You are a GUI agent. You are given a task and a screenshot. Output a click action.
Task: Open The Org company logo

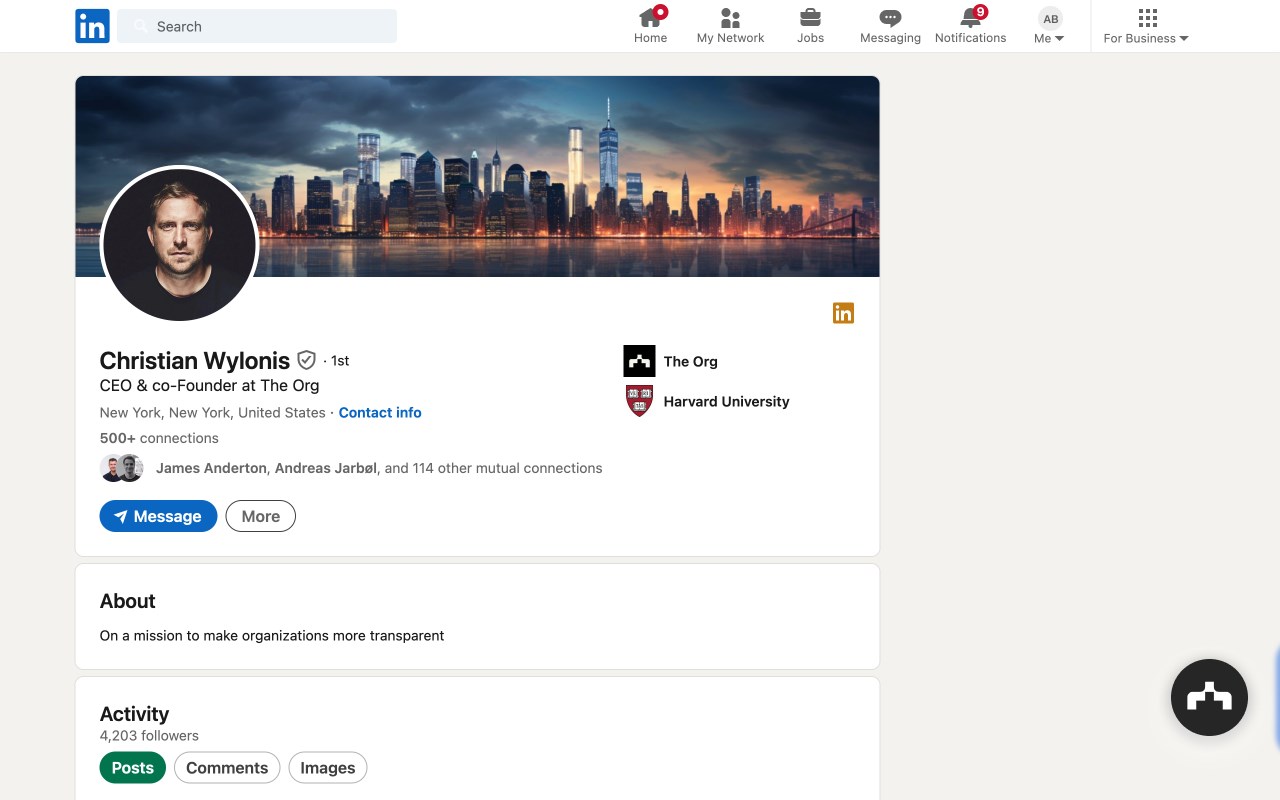[x=639, y=361]
